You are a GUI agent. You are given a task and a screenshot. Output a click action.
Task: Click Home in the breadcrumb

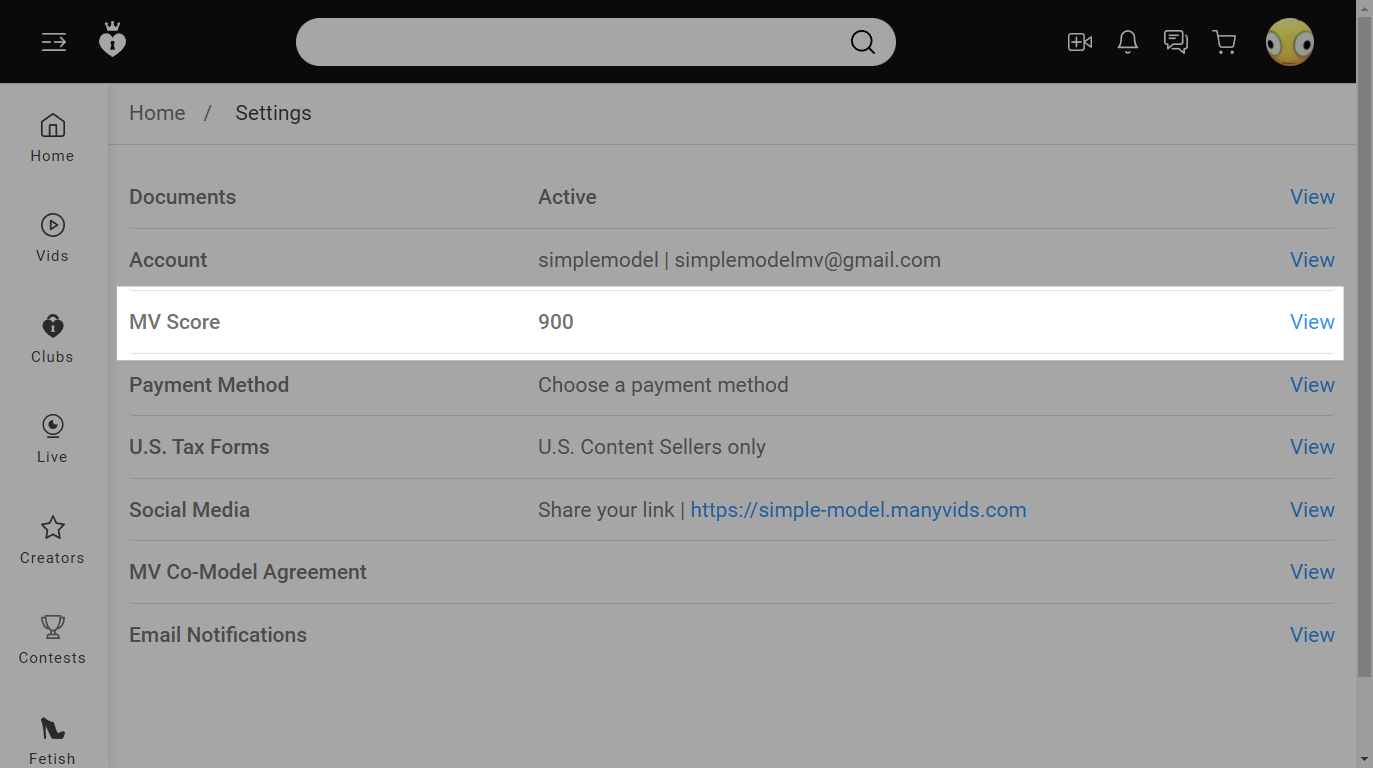[157, 113]
